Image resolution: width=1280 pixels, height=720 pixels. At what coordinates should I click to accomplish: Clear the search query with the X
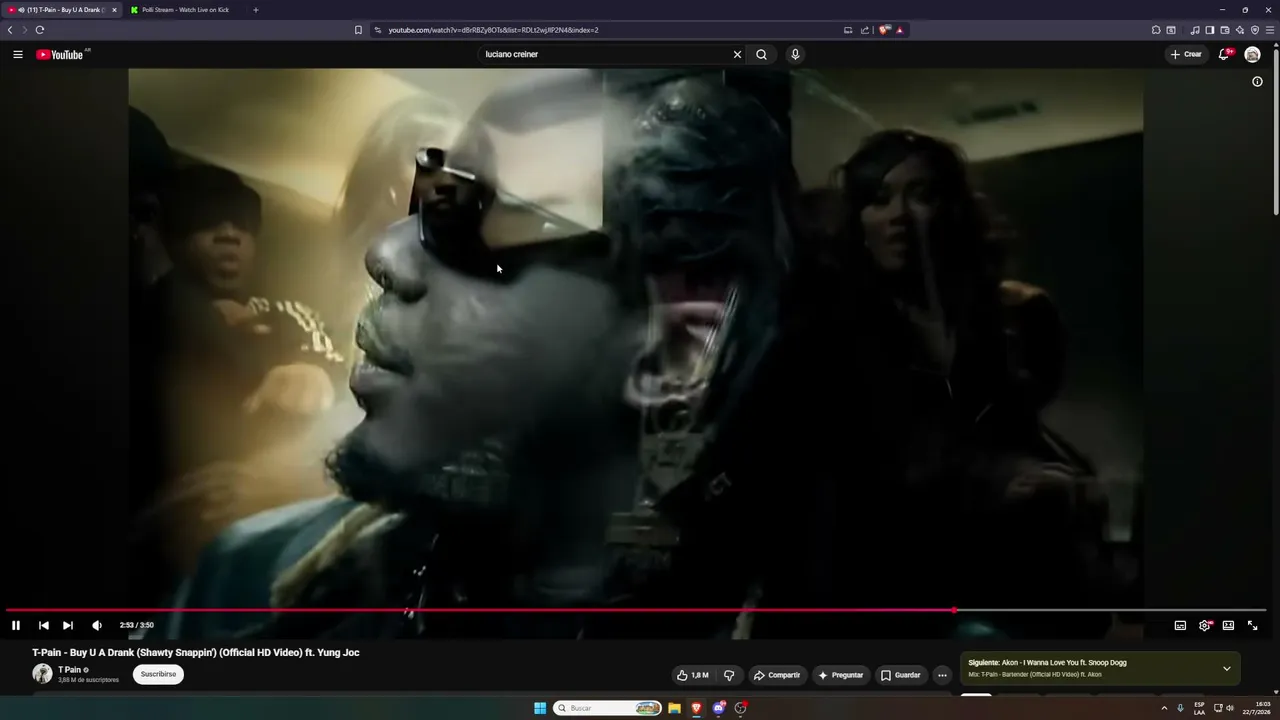click(738, 54)
